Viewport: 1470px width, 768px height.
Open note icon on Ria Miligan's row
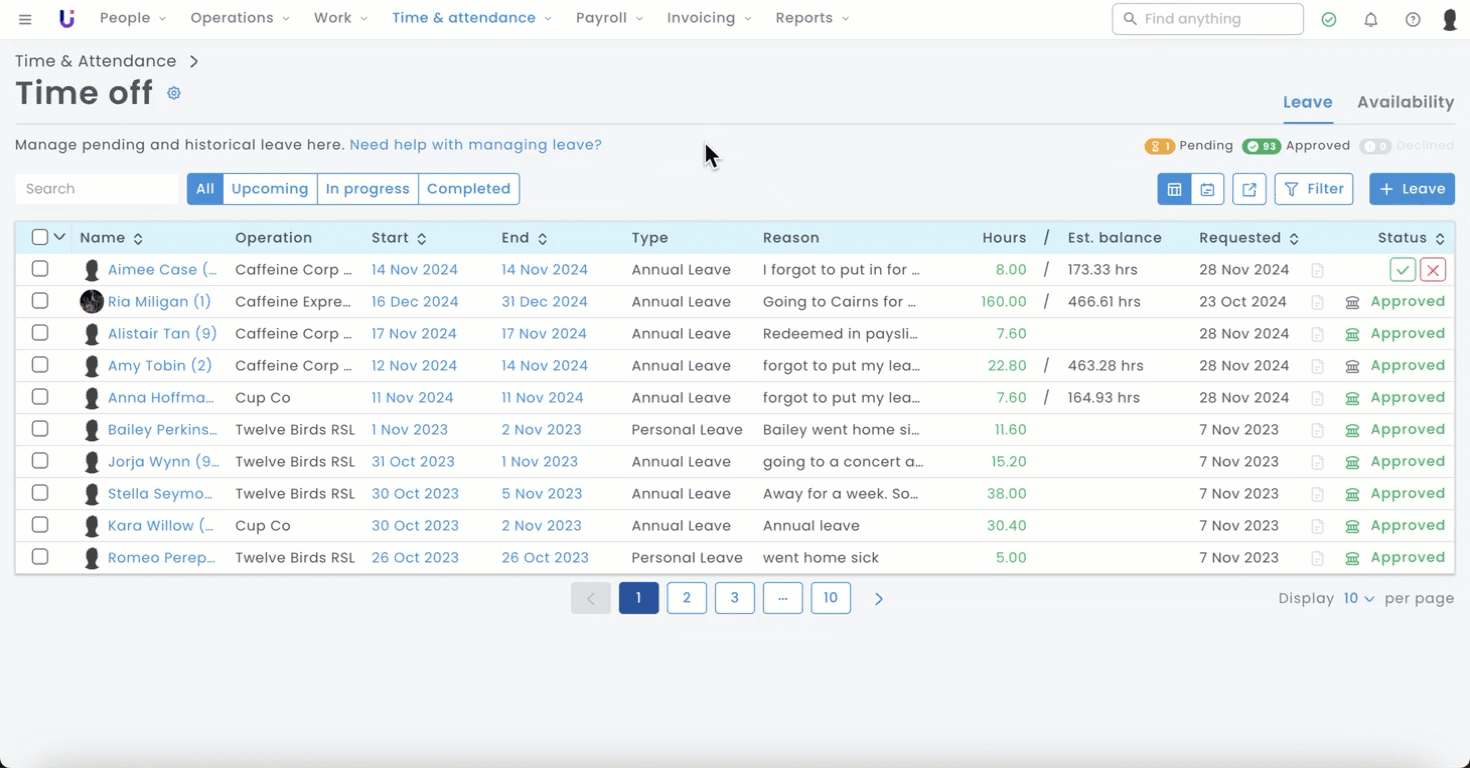tap(1317, 302)
